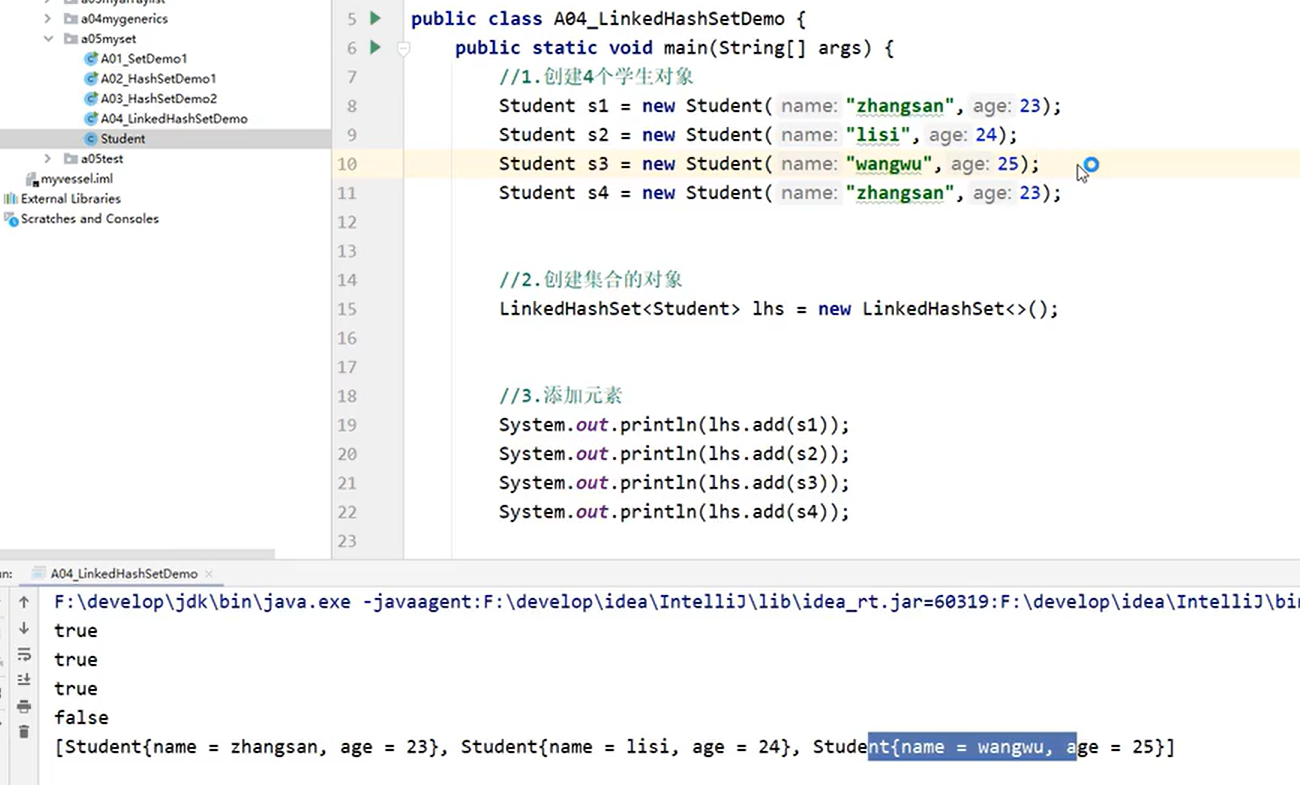Click the java.exe command line in the console
1300x785 pixels.
677,602
